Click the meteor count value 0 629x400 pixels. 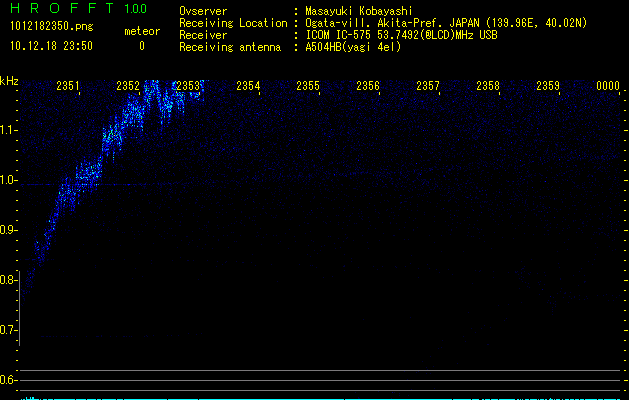point(142,46)
